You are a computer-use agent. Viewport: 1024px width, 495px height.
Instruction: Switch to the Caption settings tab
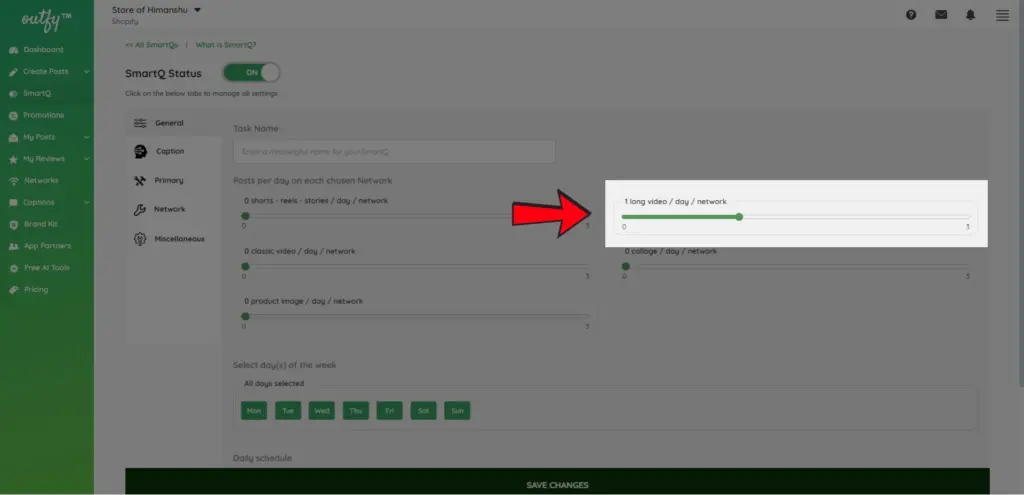pos(169,151)
